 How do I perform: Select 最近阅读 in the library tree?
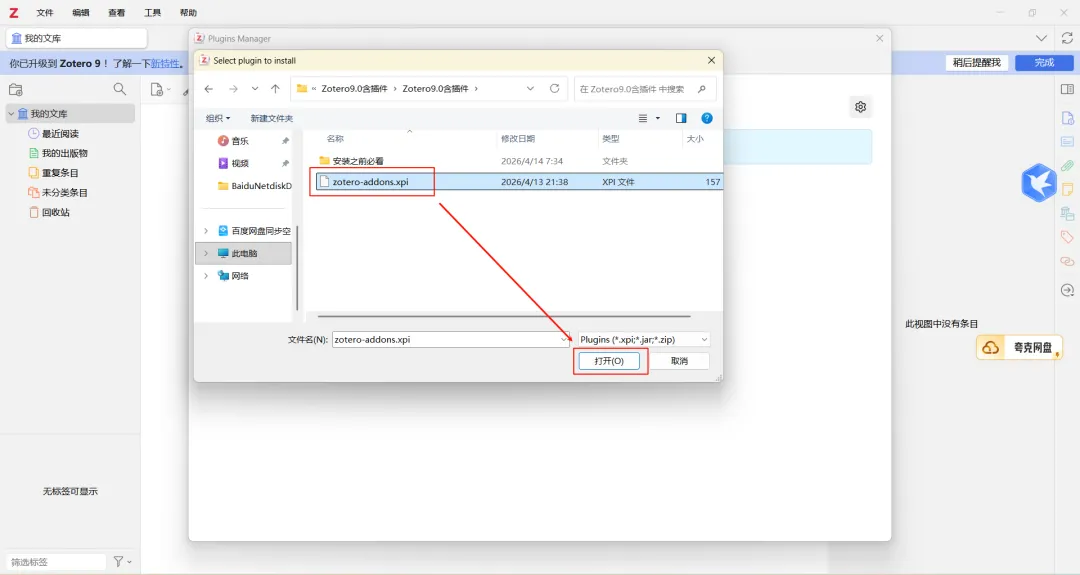(x=60, y=134)
